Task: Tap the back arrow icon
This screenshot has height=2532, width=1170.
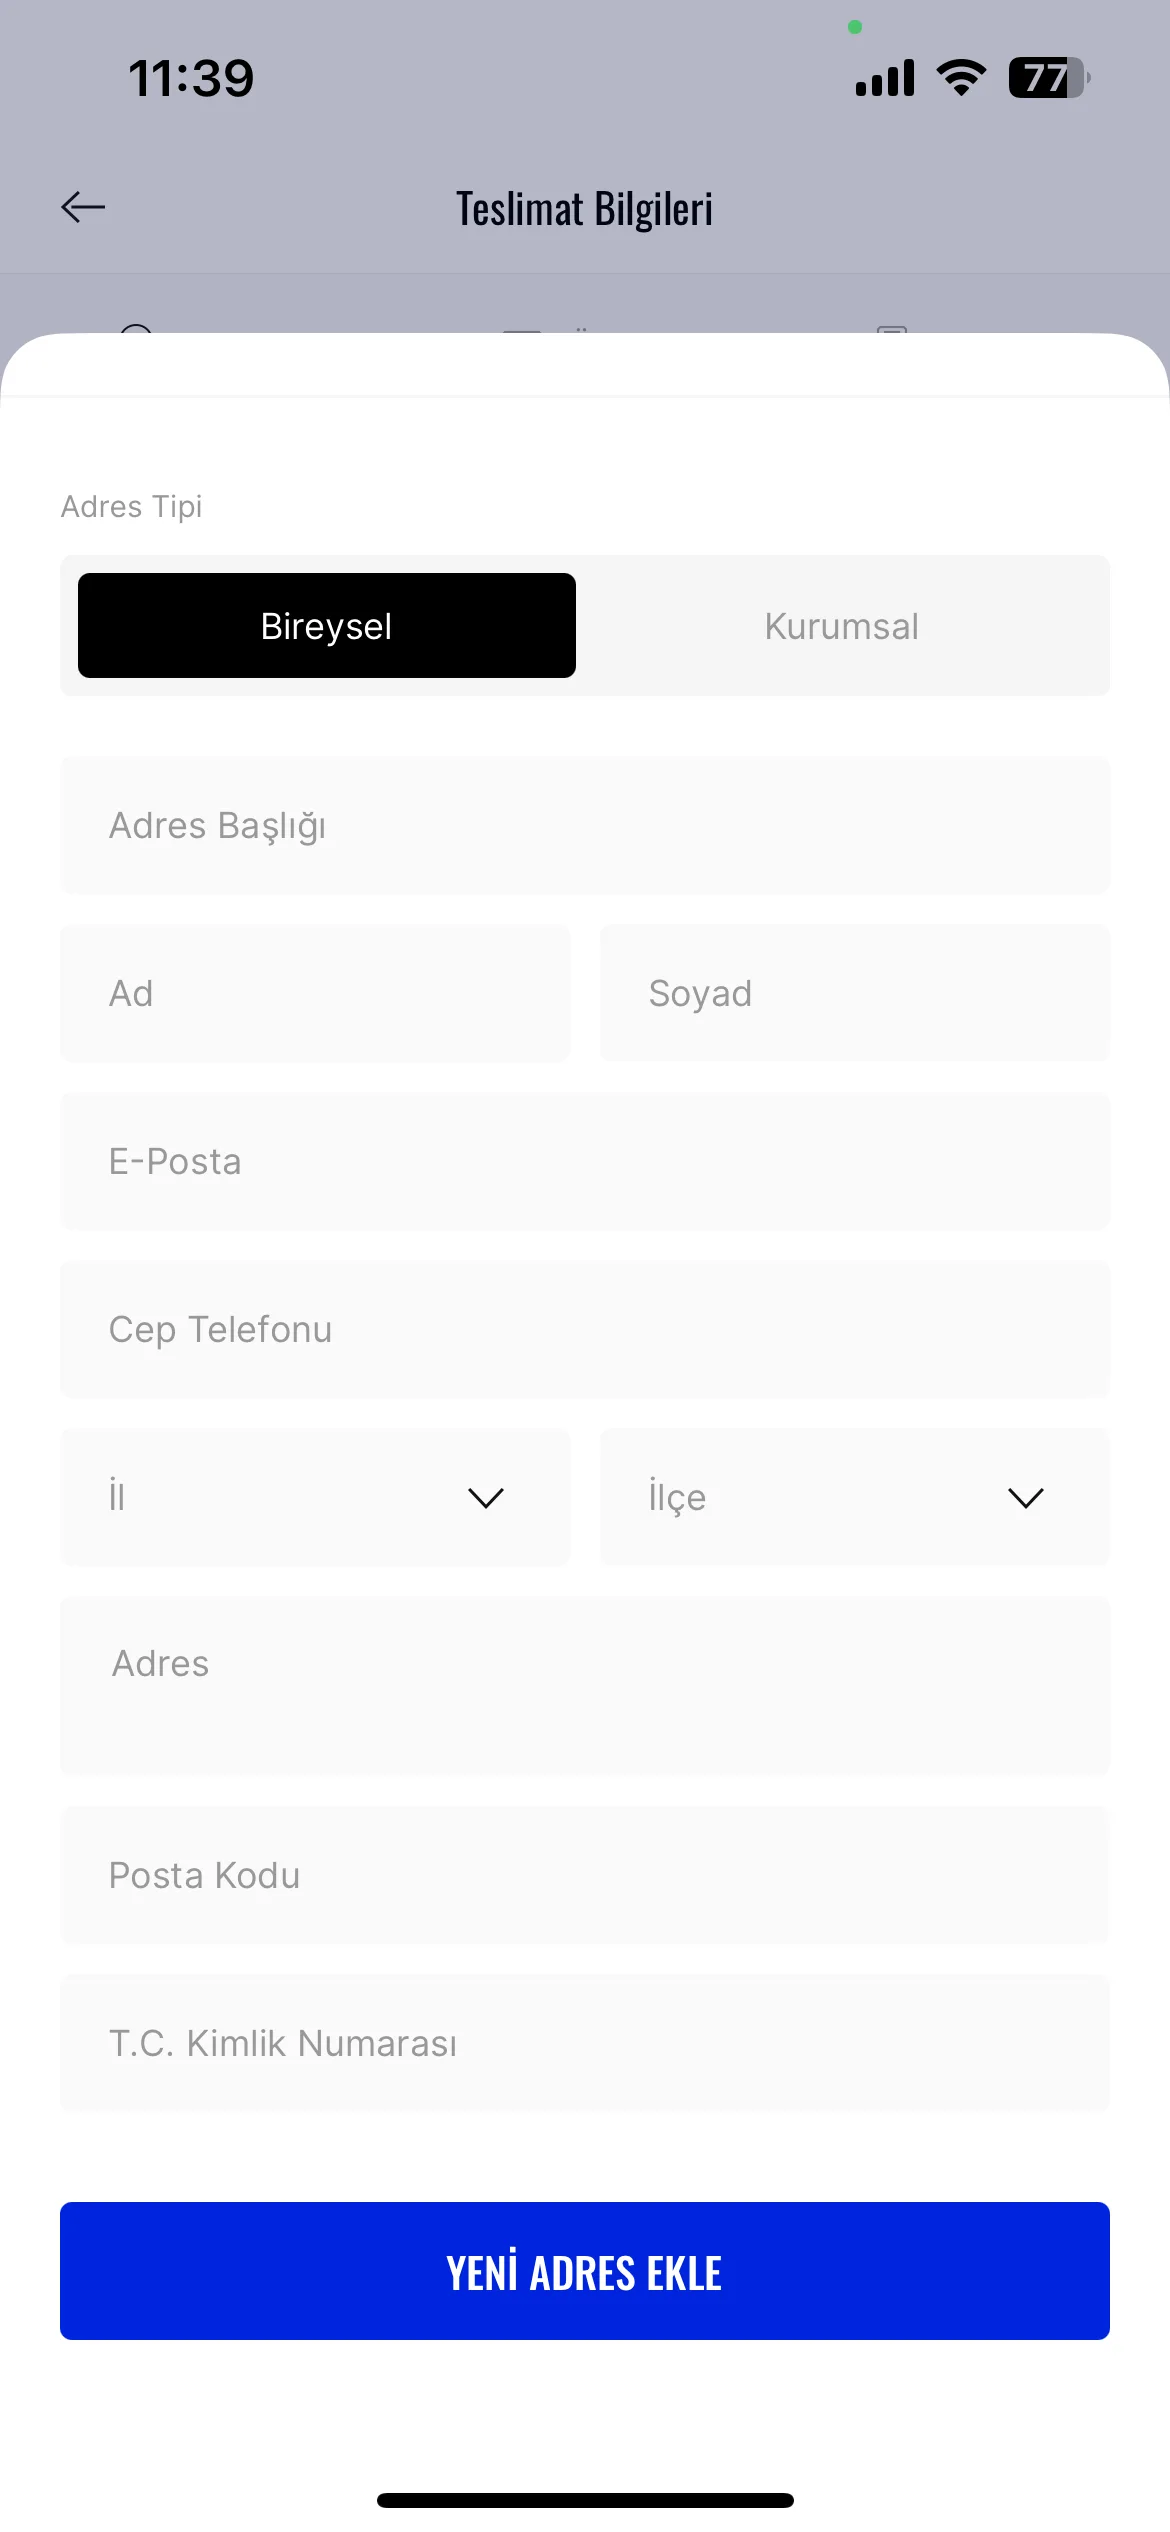Action: [83, 207]
